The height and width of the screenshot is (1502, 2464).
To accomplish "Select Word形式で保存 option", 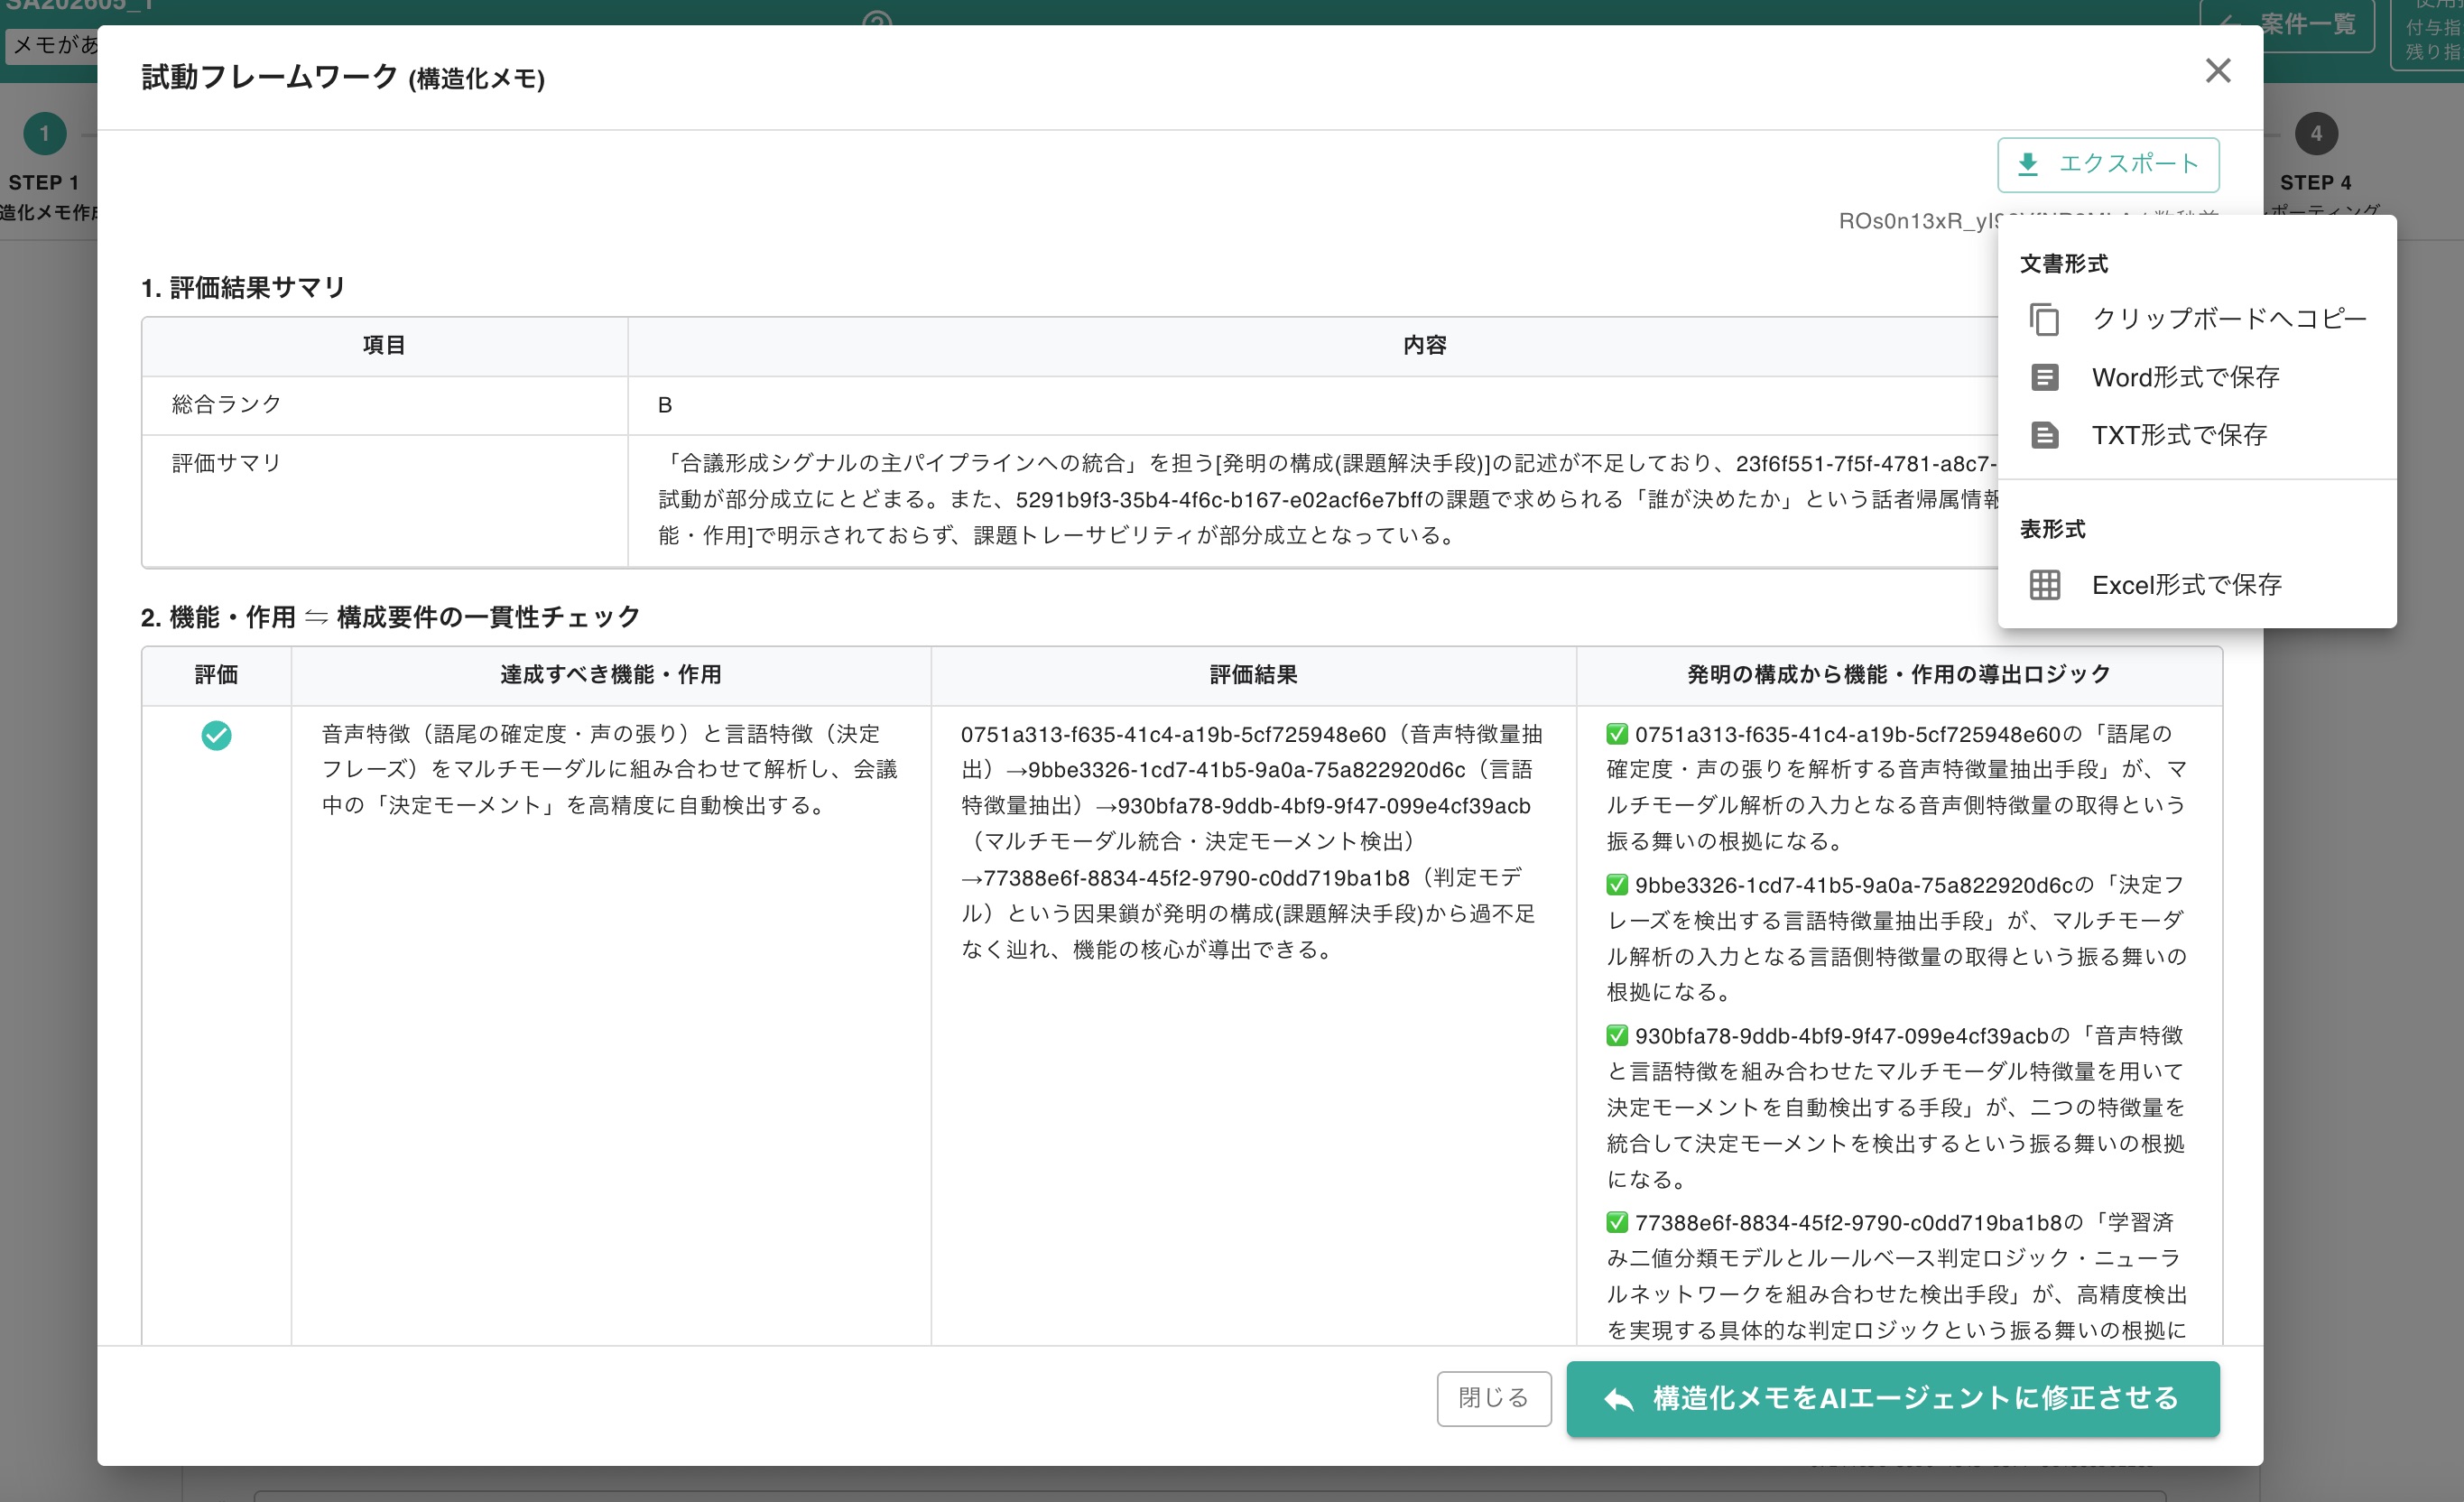I will tap(2197, 377).
